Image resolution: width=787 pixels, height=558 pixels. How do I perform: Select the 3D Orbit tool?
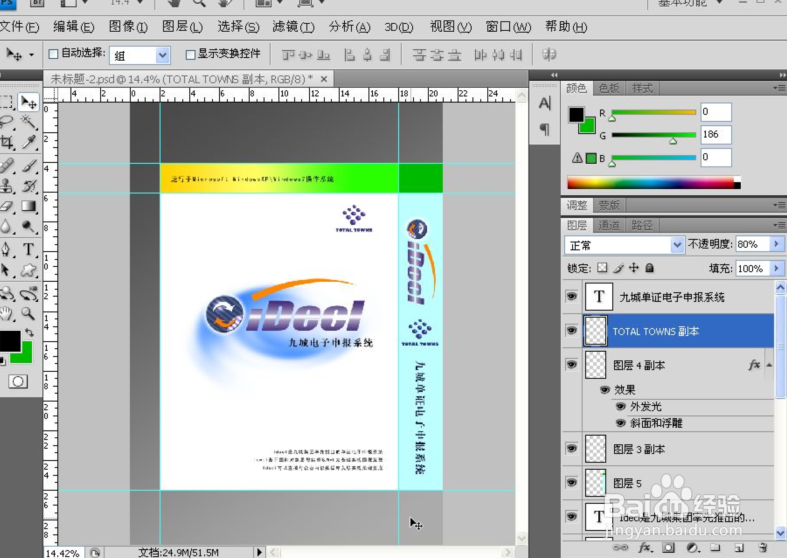pyautogui.click(x=29, y=293)
